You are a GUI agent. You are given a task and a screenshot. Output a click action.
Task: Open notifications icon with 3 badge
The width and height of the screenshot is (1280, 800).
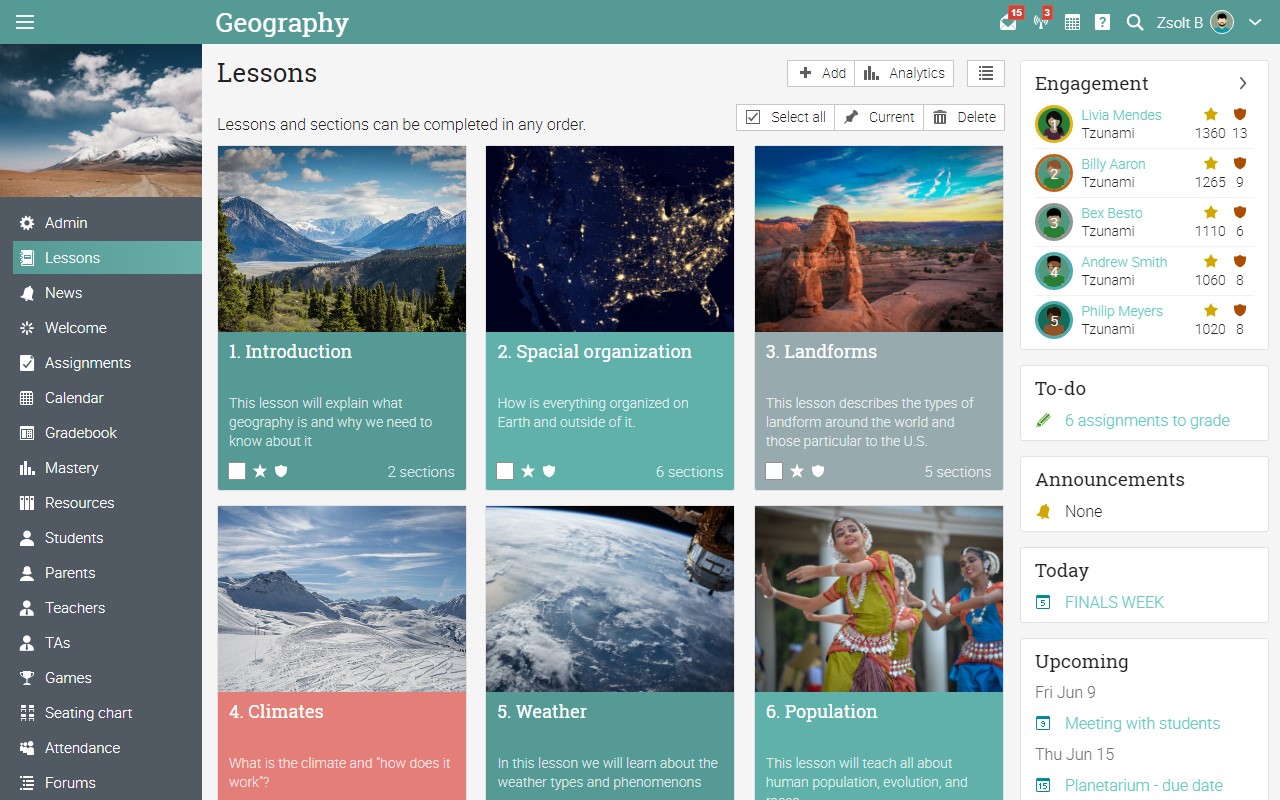point(1040,22)
